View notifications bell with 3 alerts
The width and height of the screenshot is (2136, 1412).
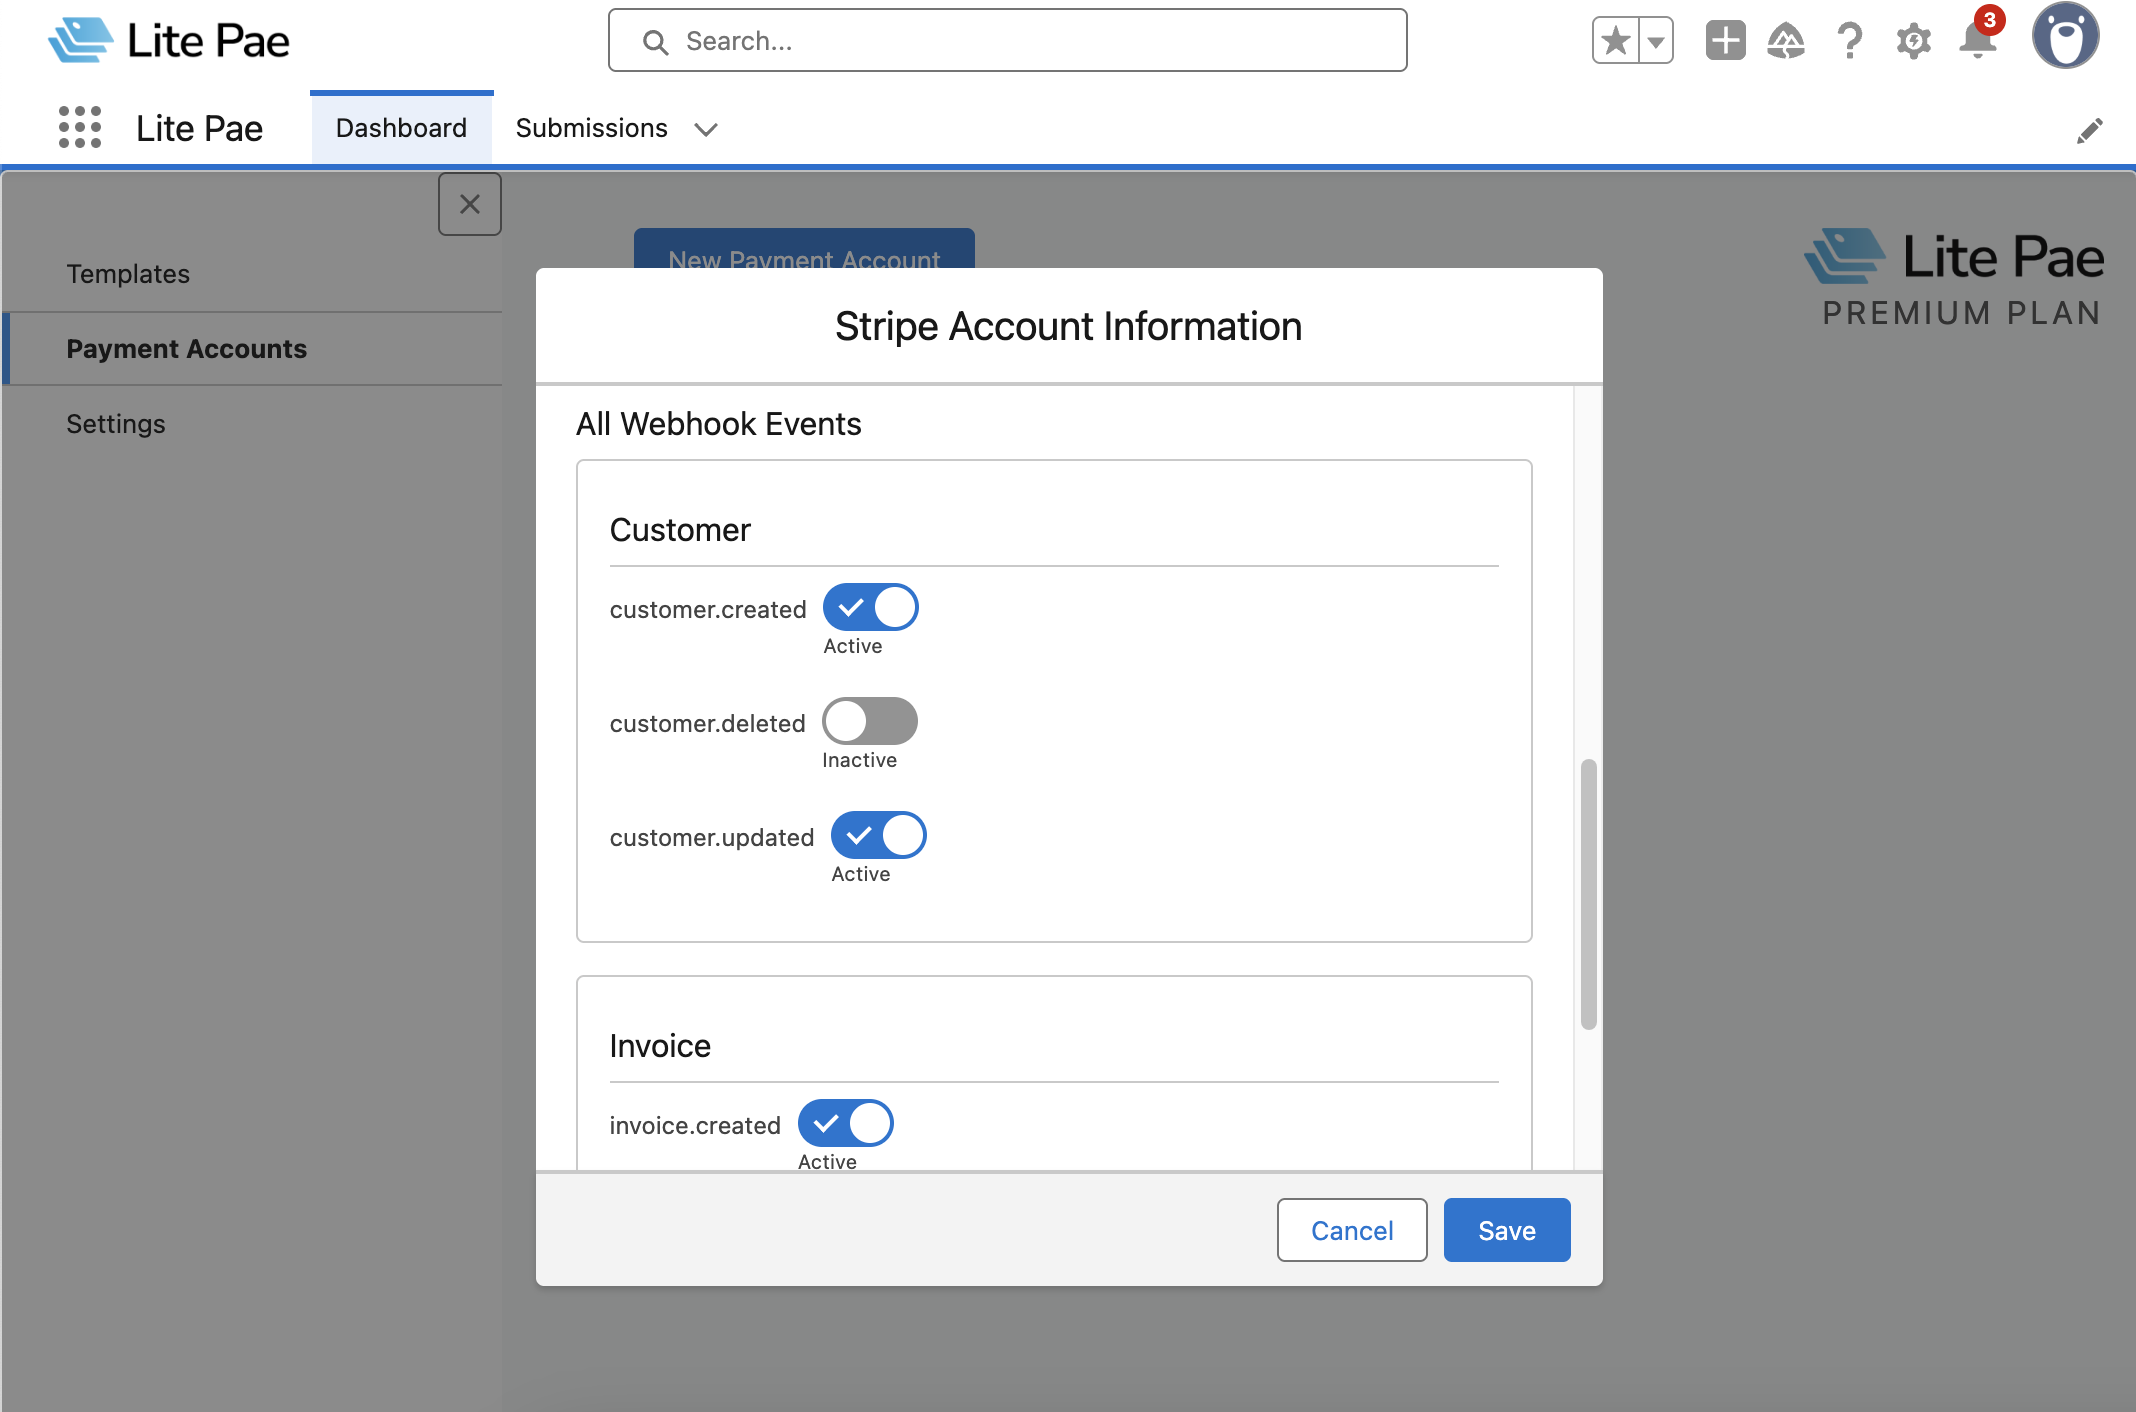point(1978,38)
